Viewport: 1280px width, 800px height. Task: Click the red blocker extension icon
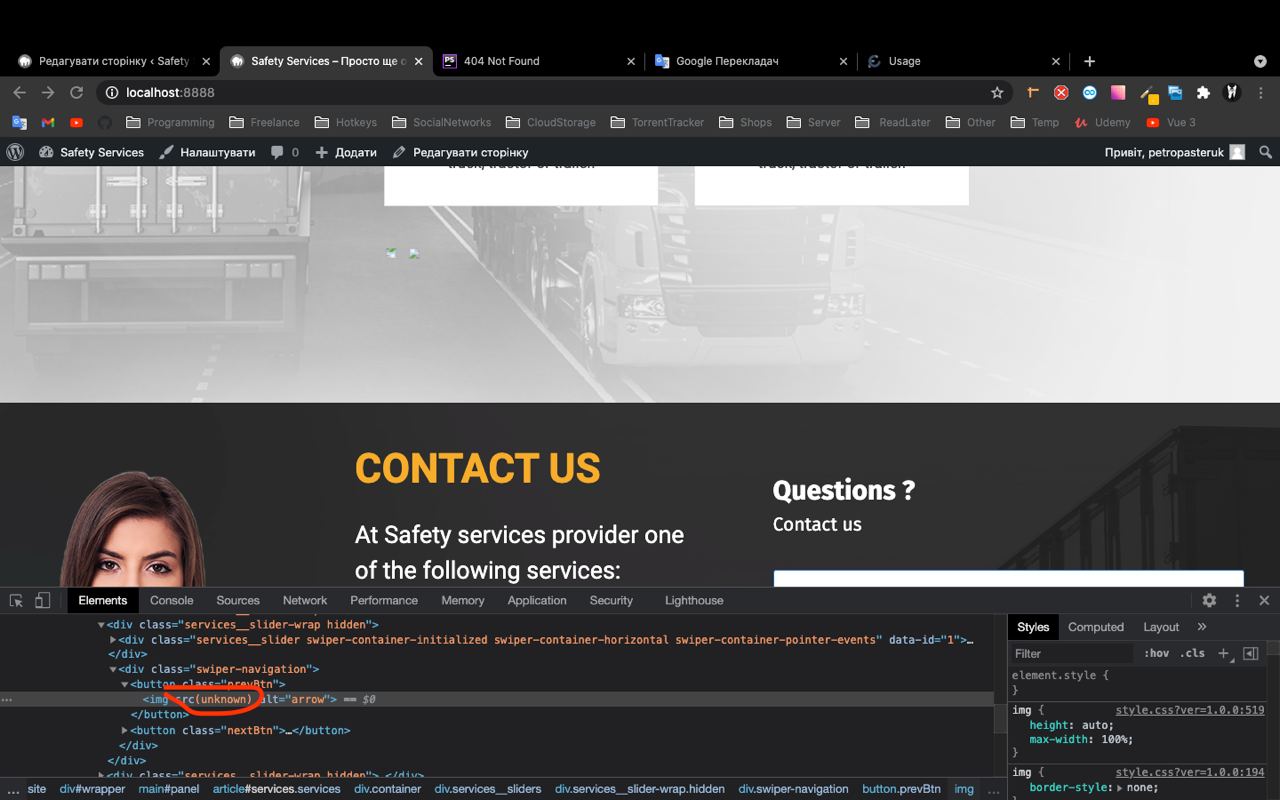[x=1061, y=92]
